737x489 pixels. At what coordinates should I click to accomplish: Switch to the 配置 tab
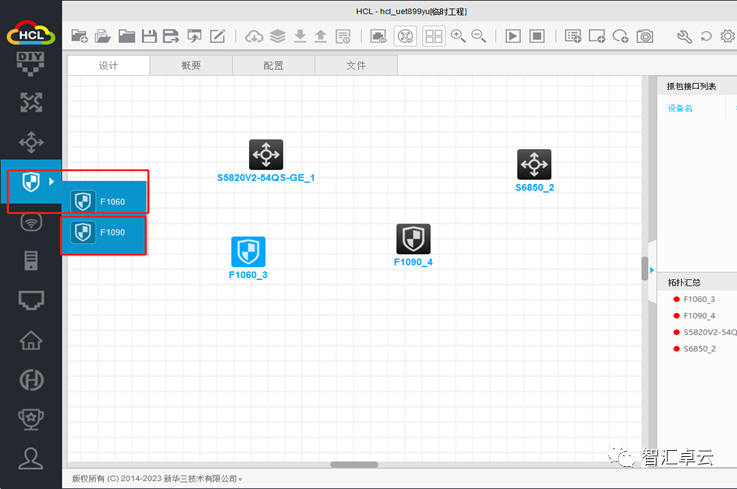pos(274,65)
